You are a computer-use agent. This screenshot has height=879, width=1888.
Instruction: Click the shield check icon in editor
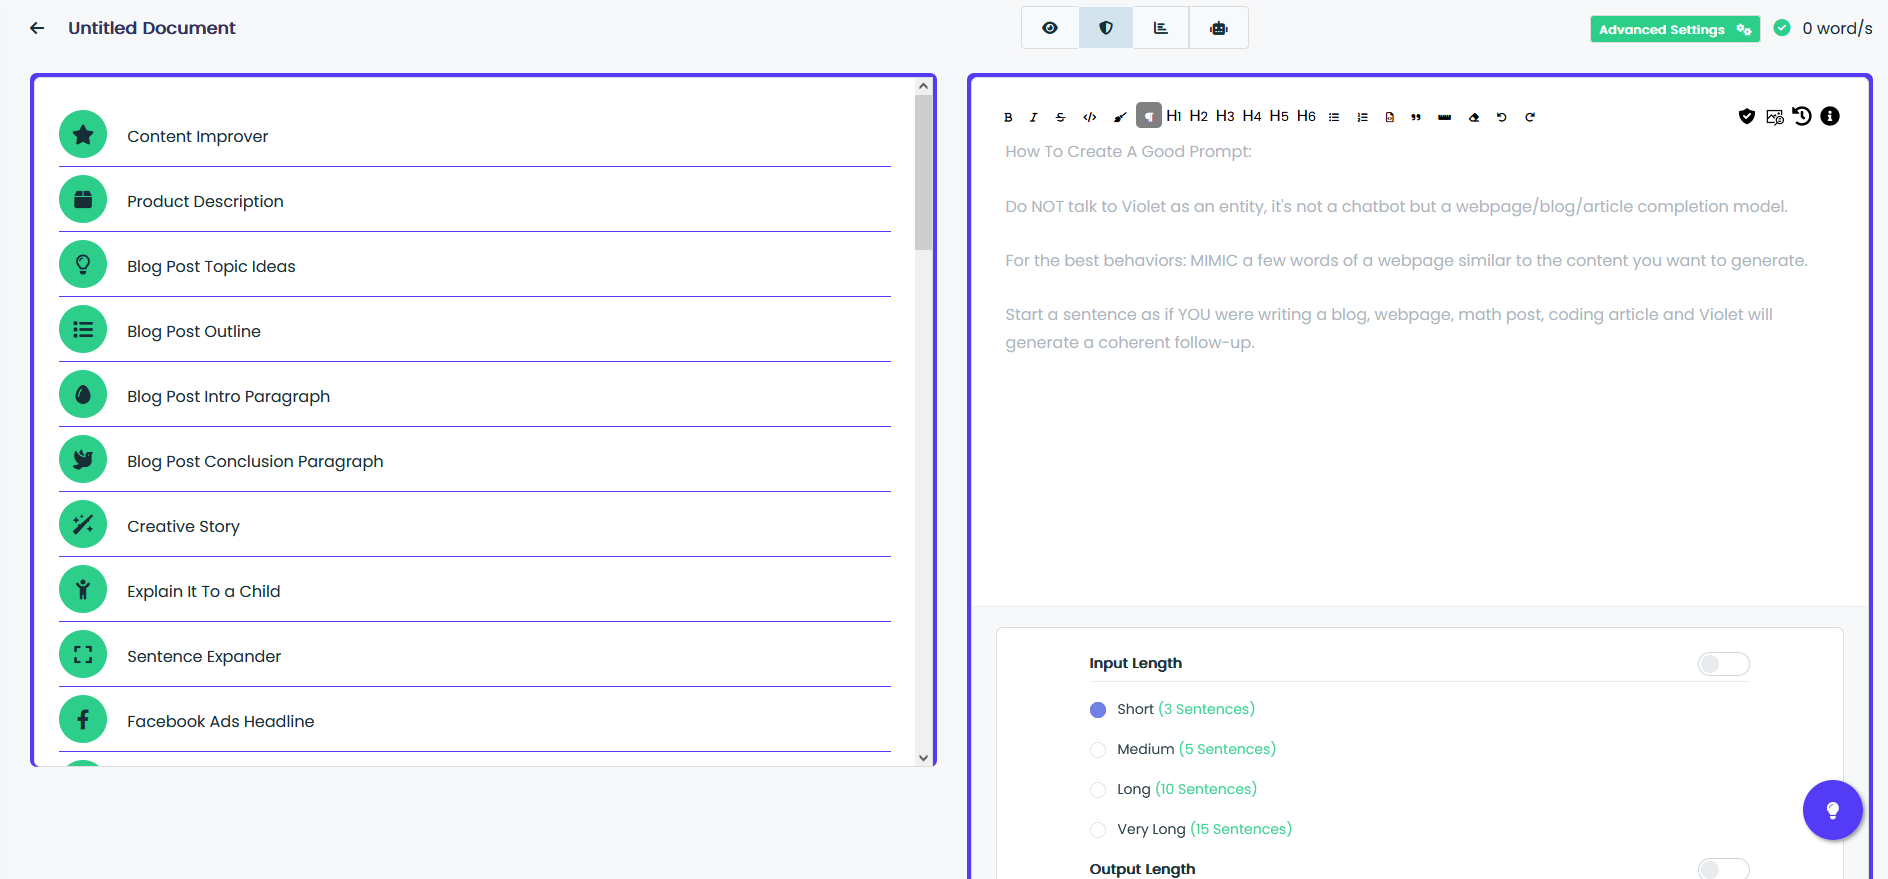point(1747,116)
